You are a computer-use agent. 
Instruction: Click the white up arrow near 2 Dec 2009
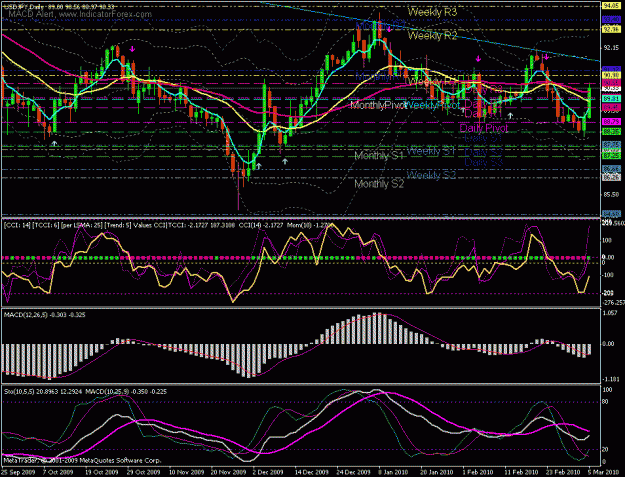(x=258, y=166)
